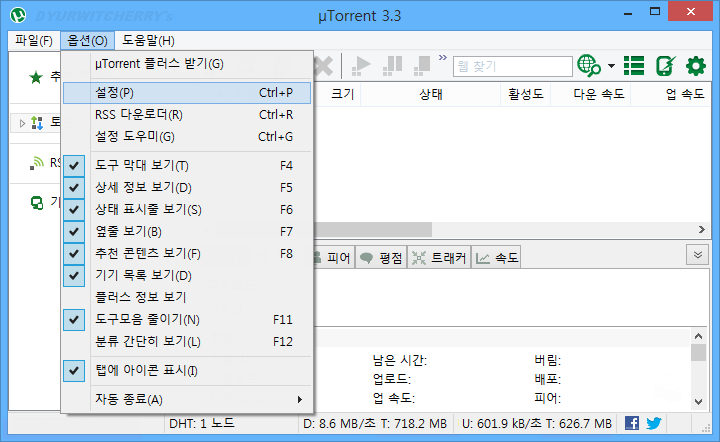Click detail pane scrollbar up arrow
This screenshot has height=442, width=720.
click(x=698, y=336)
